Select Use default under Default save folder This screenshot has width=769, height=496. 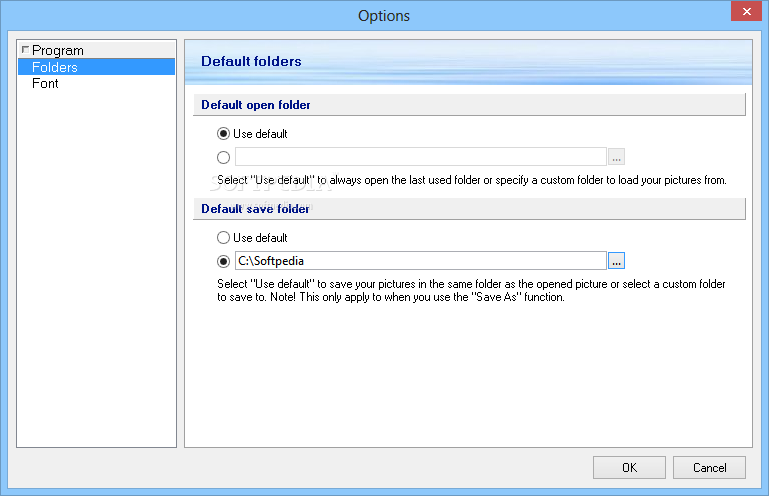point(223,237)
